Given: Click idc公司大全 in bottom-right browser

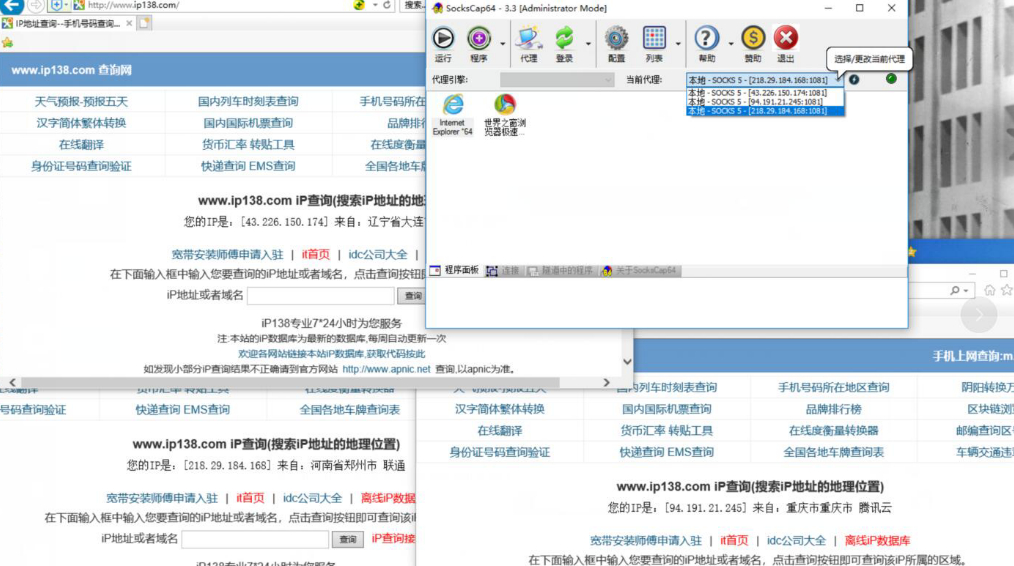Looking at the screenshot, I should coord(796,541).
